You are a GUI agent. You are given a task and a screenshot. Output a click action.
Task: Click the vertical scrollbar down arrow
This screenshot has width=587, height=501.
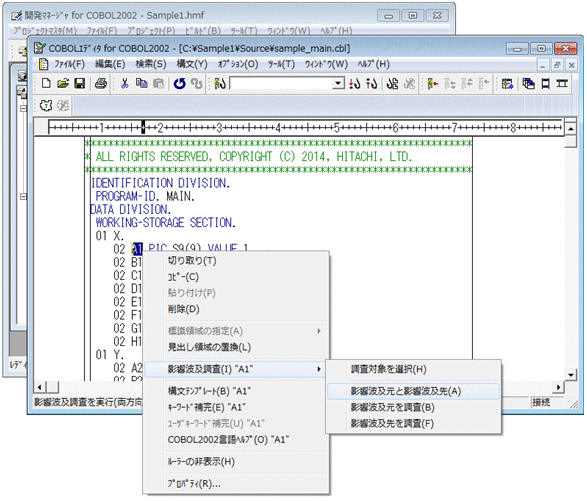tap(571, 374)
